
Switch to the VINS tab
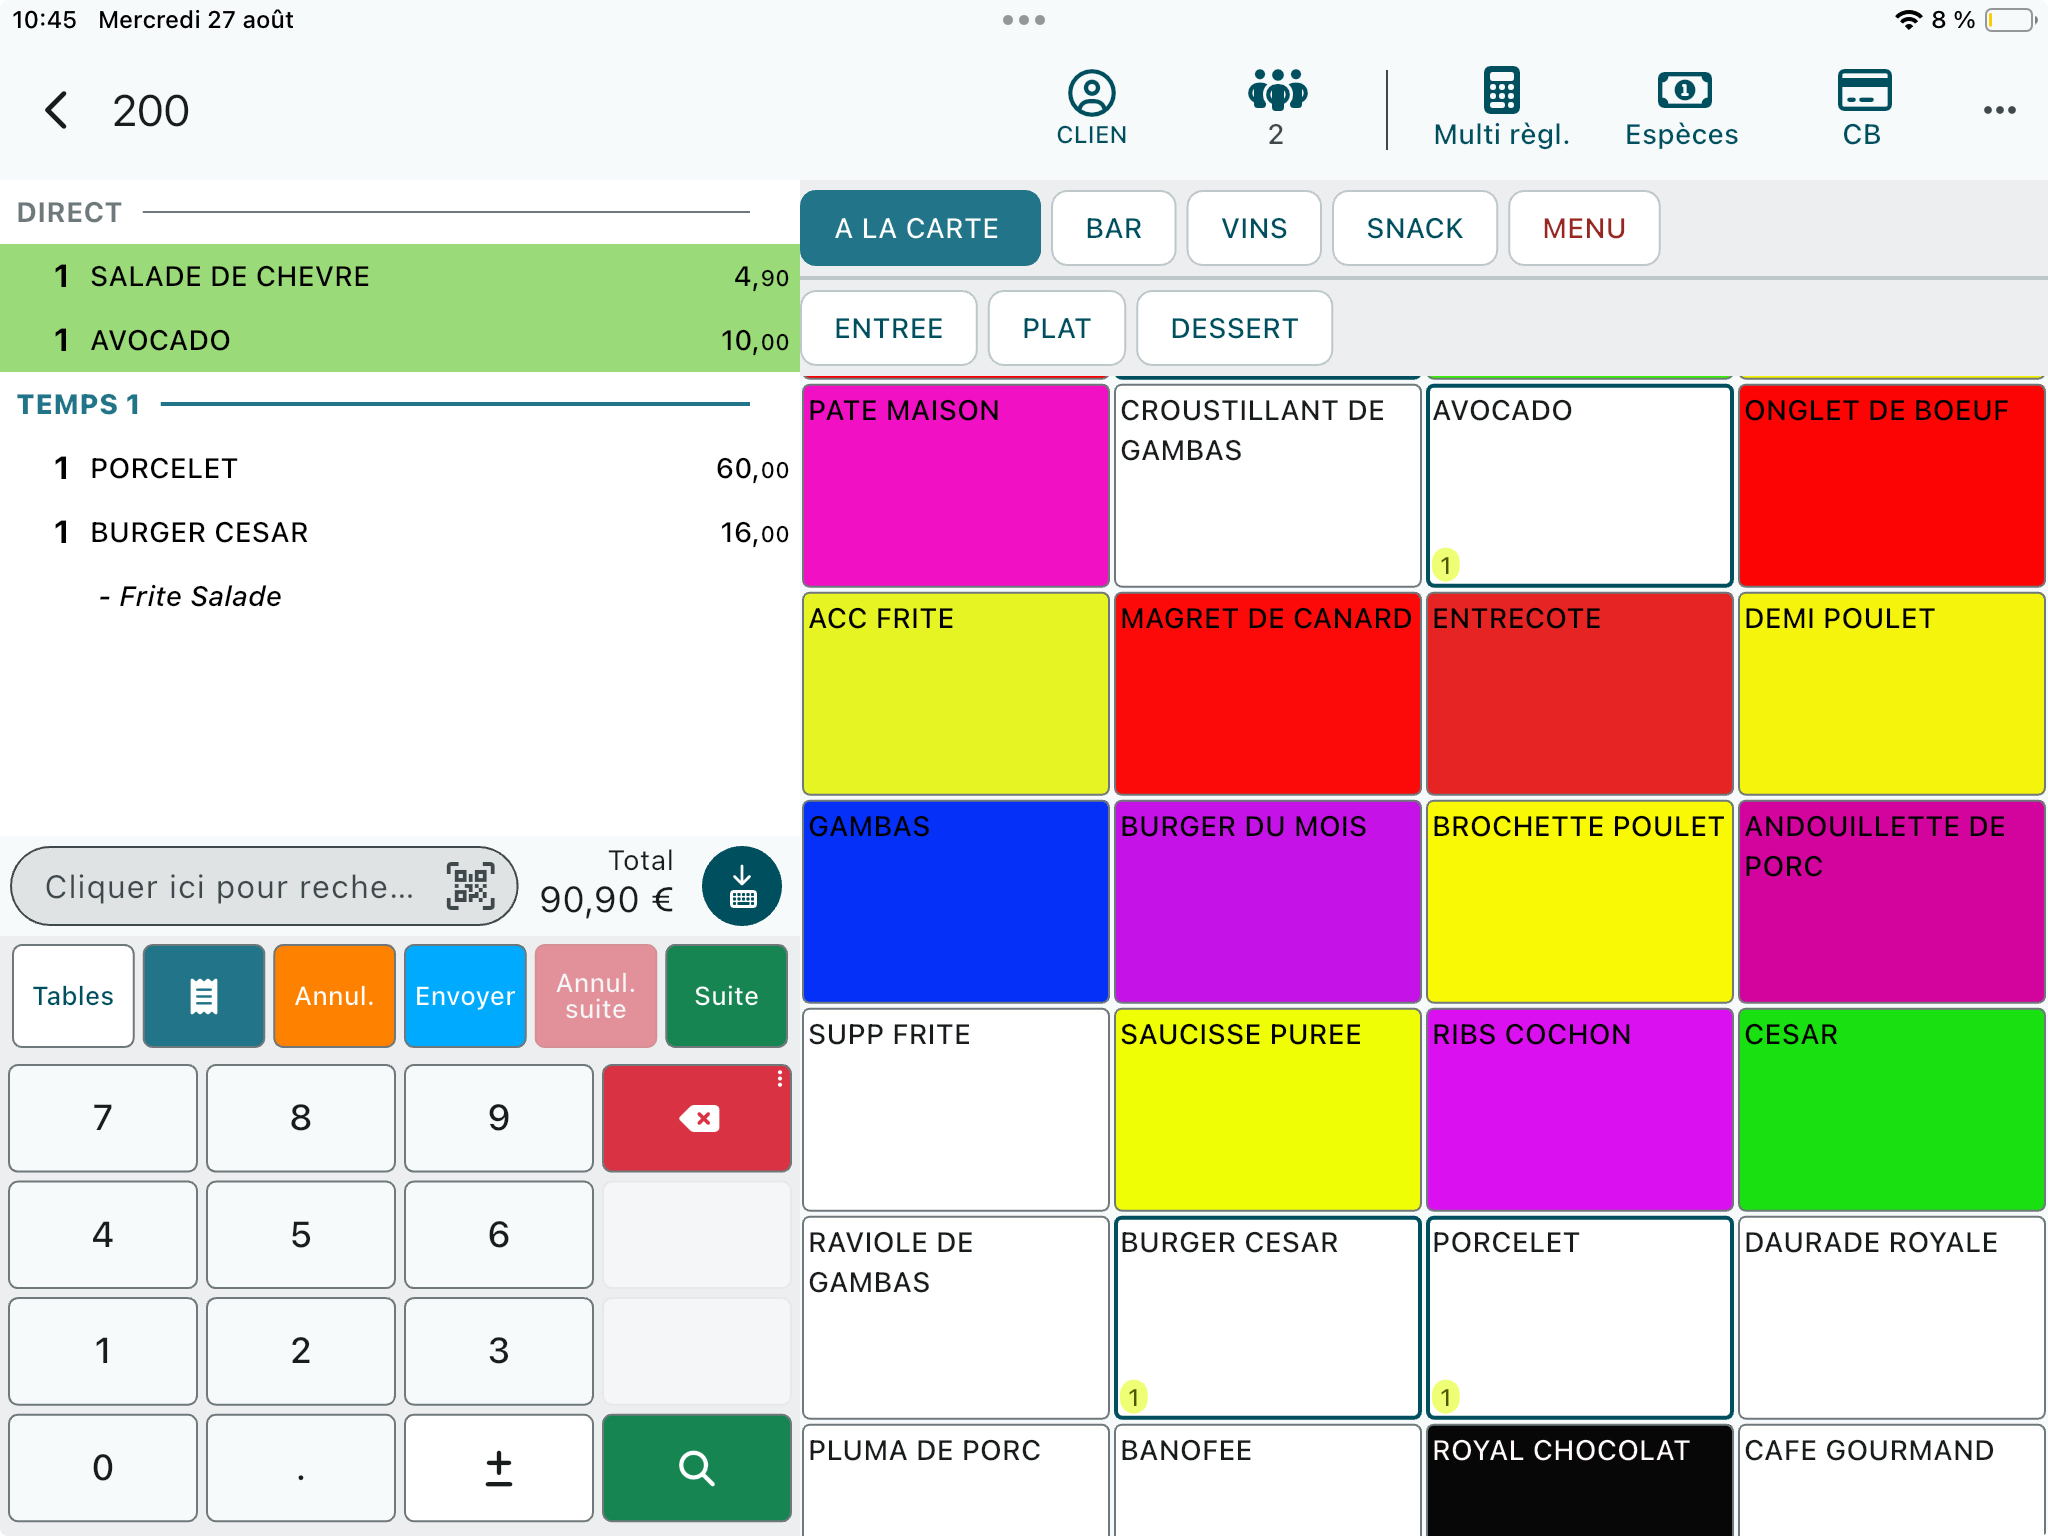(x=1254, y=228)
